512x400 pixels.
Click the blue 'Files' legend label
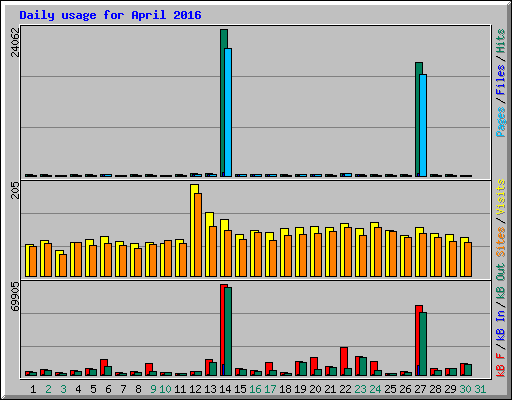click(x=500, y=80)
